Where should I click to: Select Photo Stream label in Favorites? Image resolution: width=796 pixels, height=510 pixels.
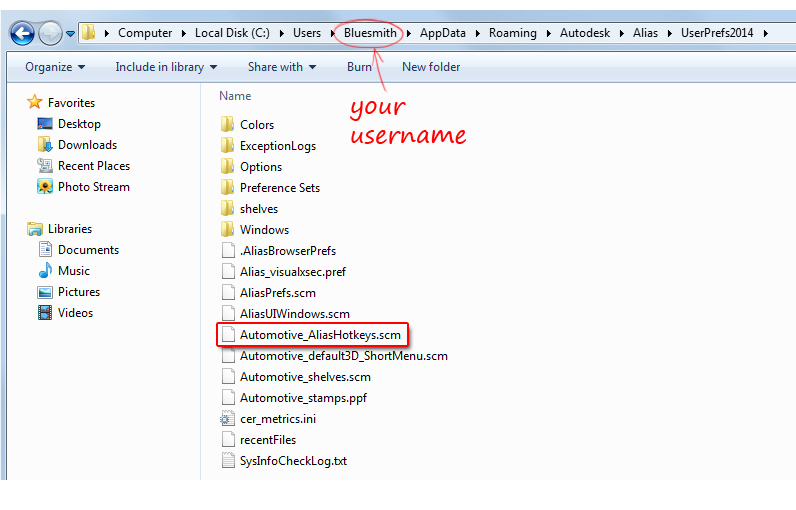[93, 187]
